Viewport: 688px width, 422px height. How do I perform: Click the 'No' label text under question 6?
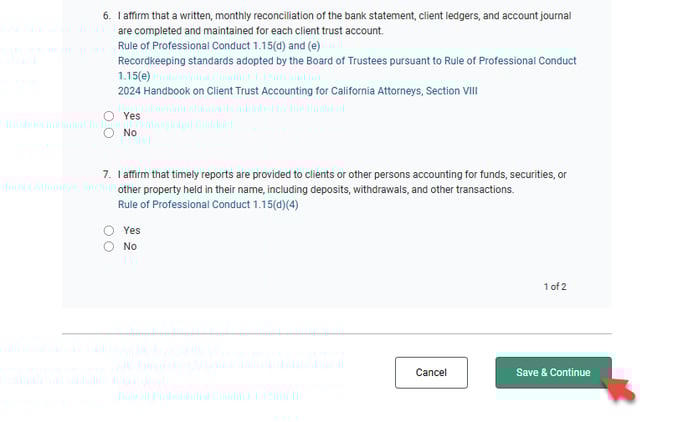tap(130, 132)
